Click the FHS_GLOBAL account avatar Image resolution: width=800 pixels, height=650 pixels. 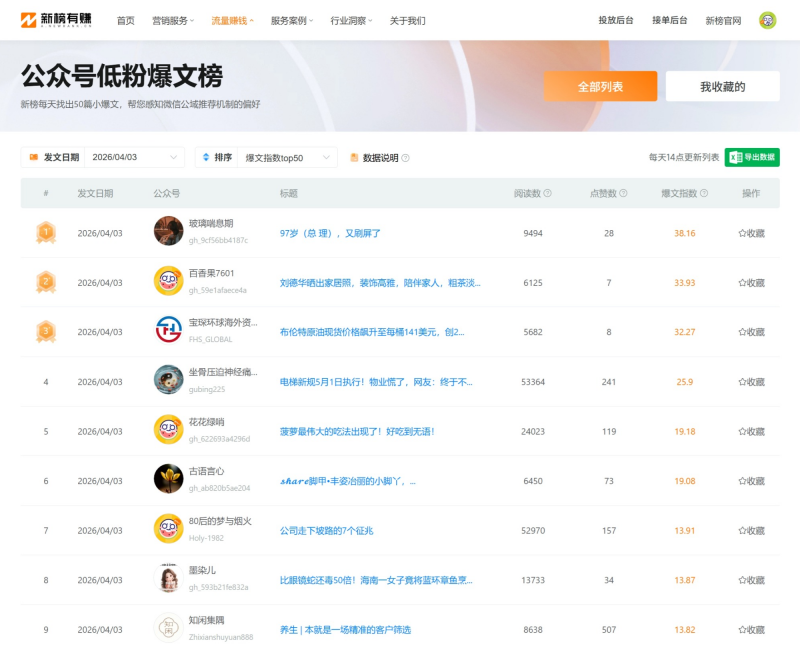coord(168,329)
